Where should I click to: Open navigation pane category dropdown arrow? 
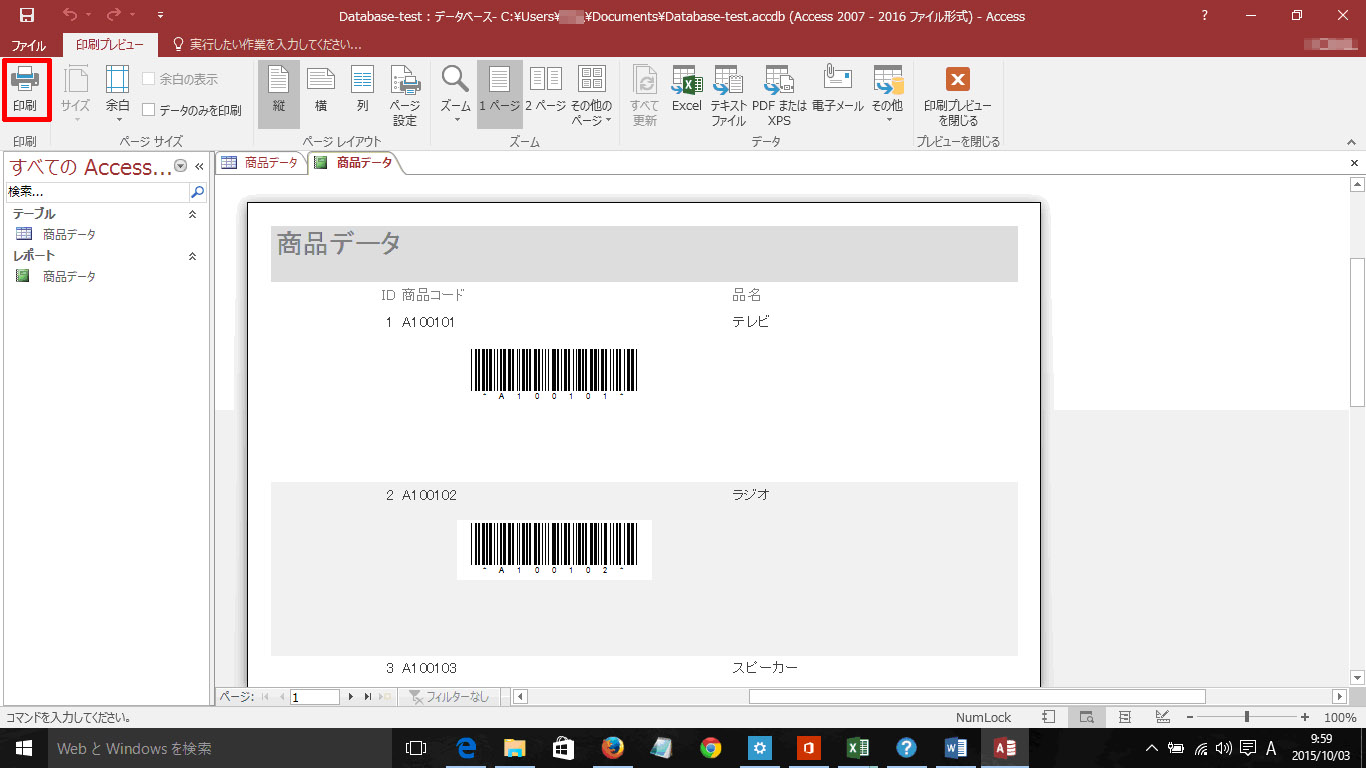tap(180, 166)
